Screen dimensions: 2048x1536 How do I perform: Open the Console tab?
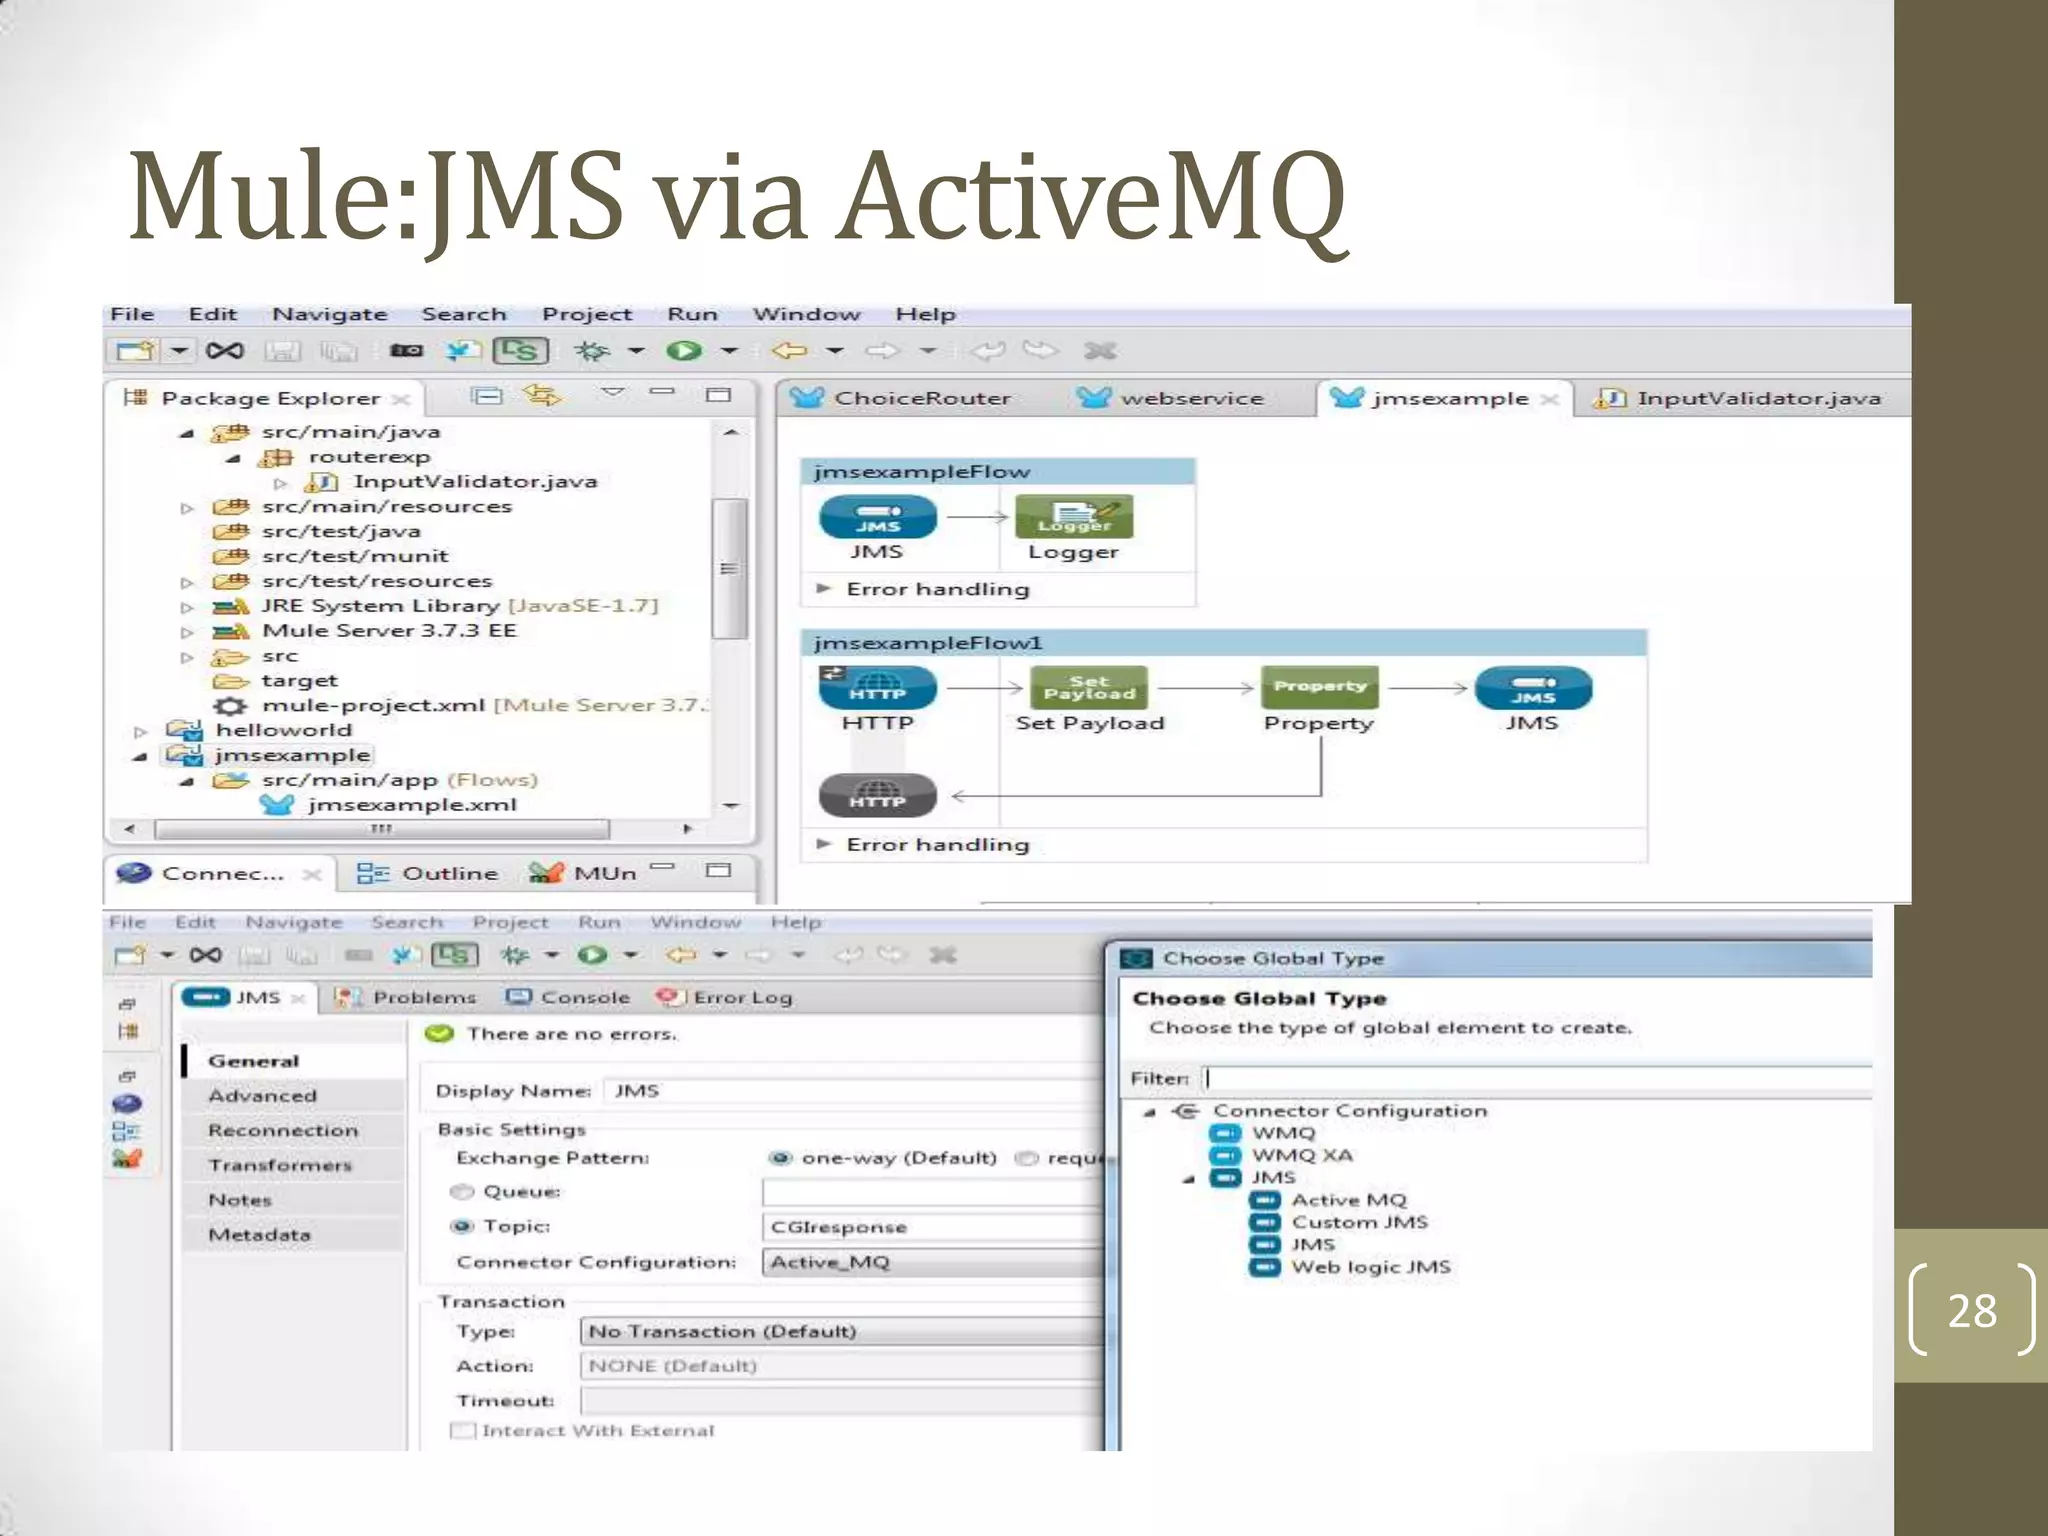(x=568, y=997)
